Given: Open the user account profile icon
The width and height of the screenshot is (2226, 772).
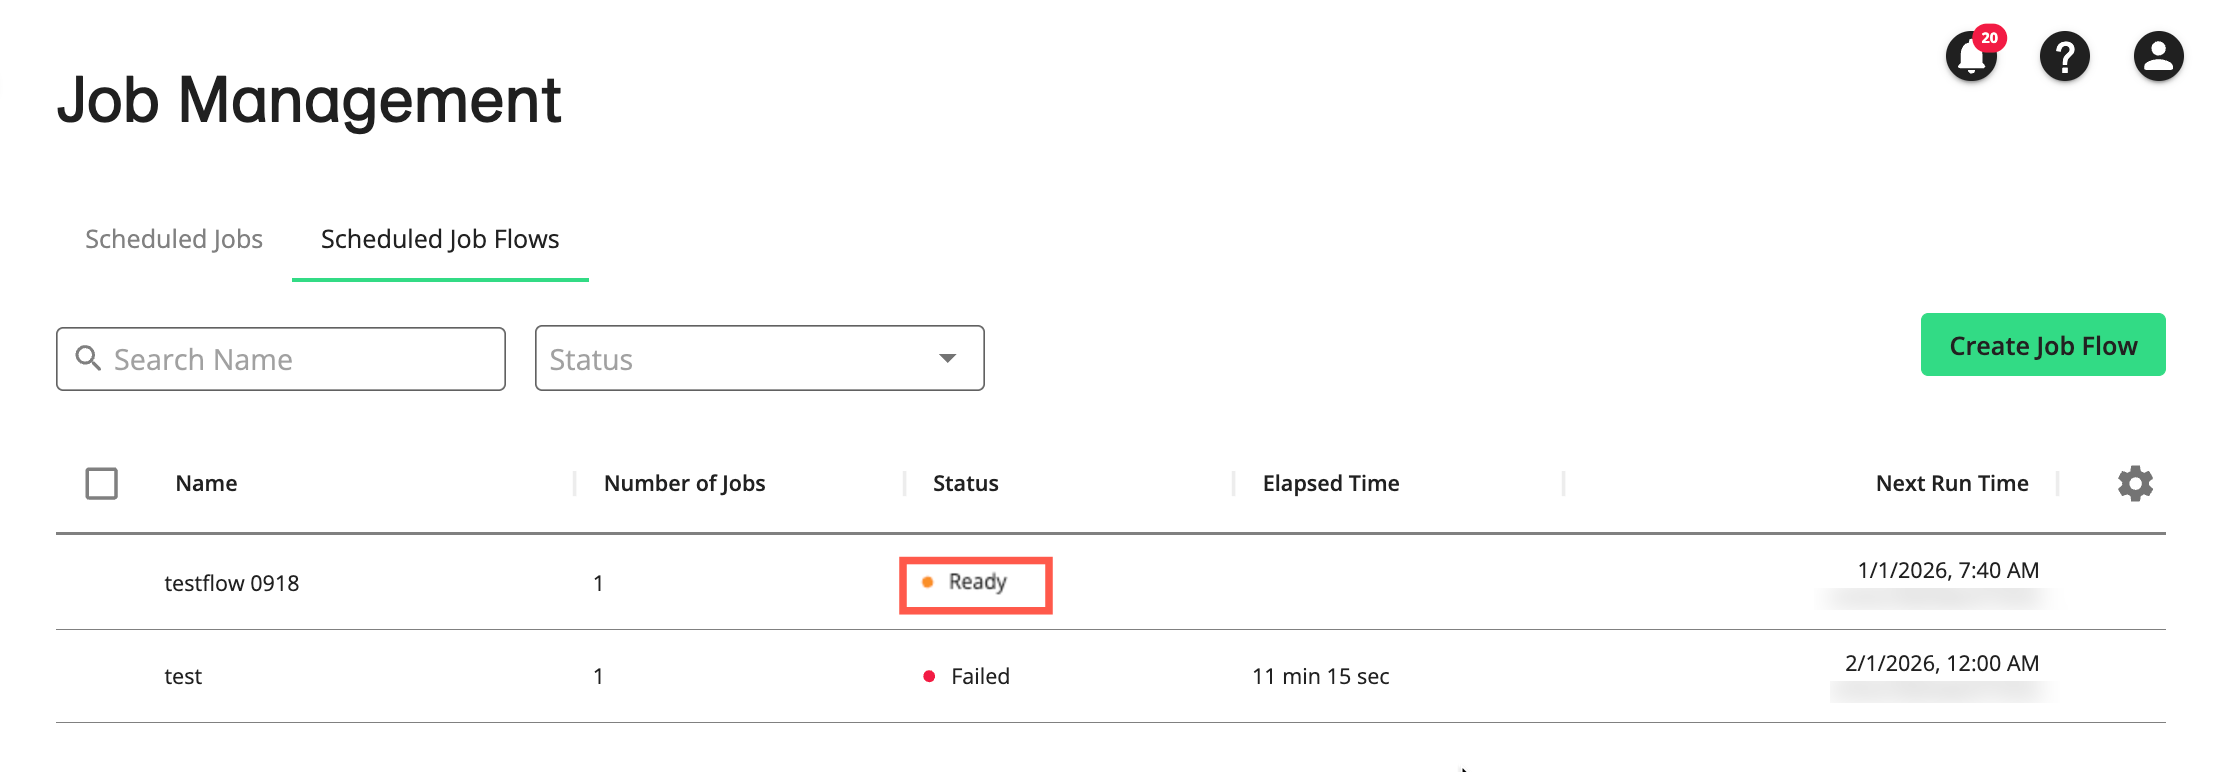Looking at the screenshot, I should tap(2158, 56).
